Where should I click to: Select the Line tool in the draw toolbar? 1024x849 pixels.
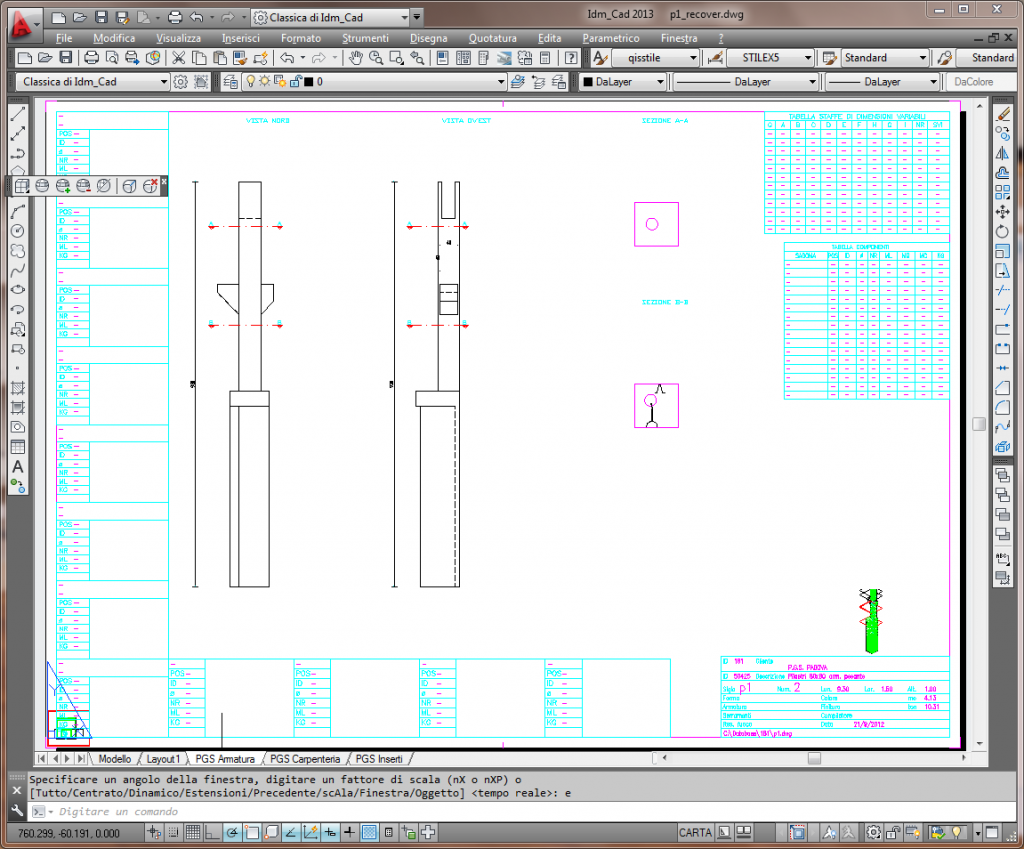coord(17,114)
